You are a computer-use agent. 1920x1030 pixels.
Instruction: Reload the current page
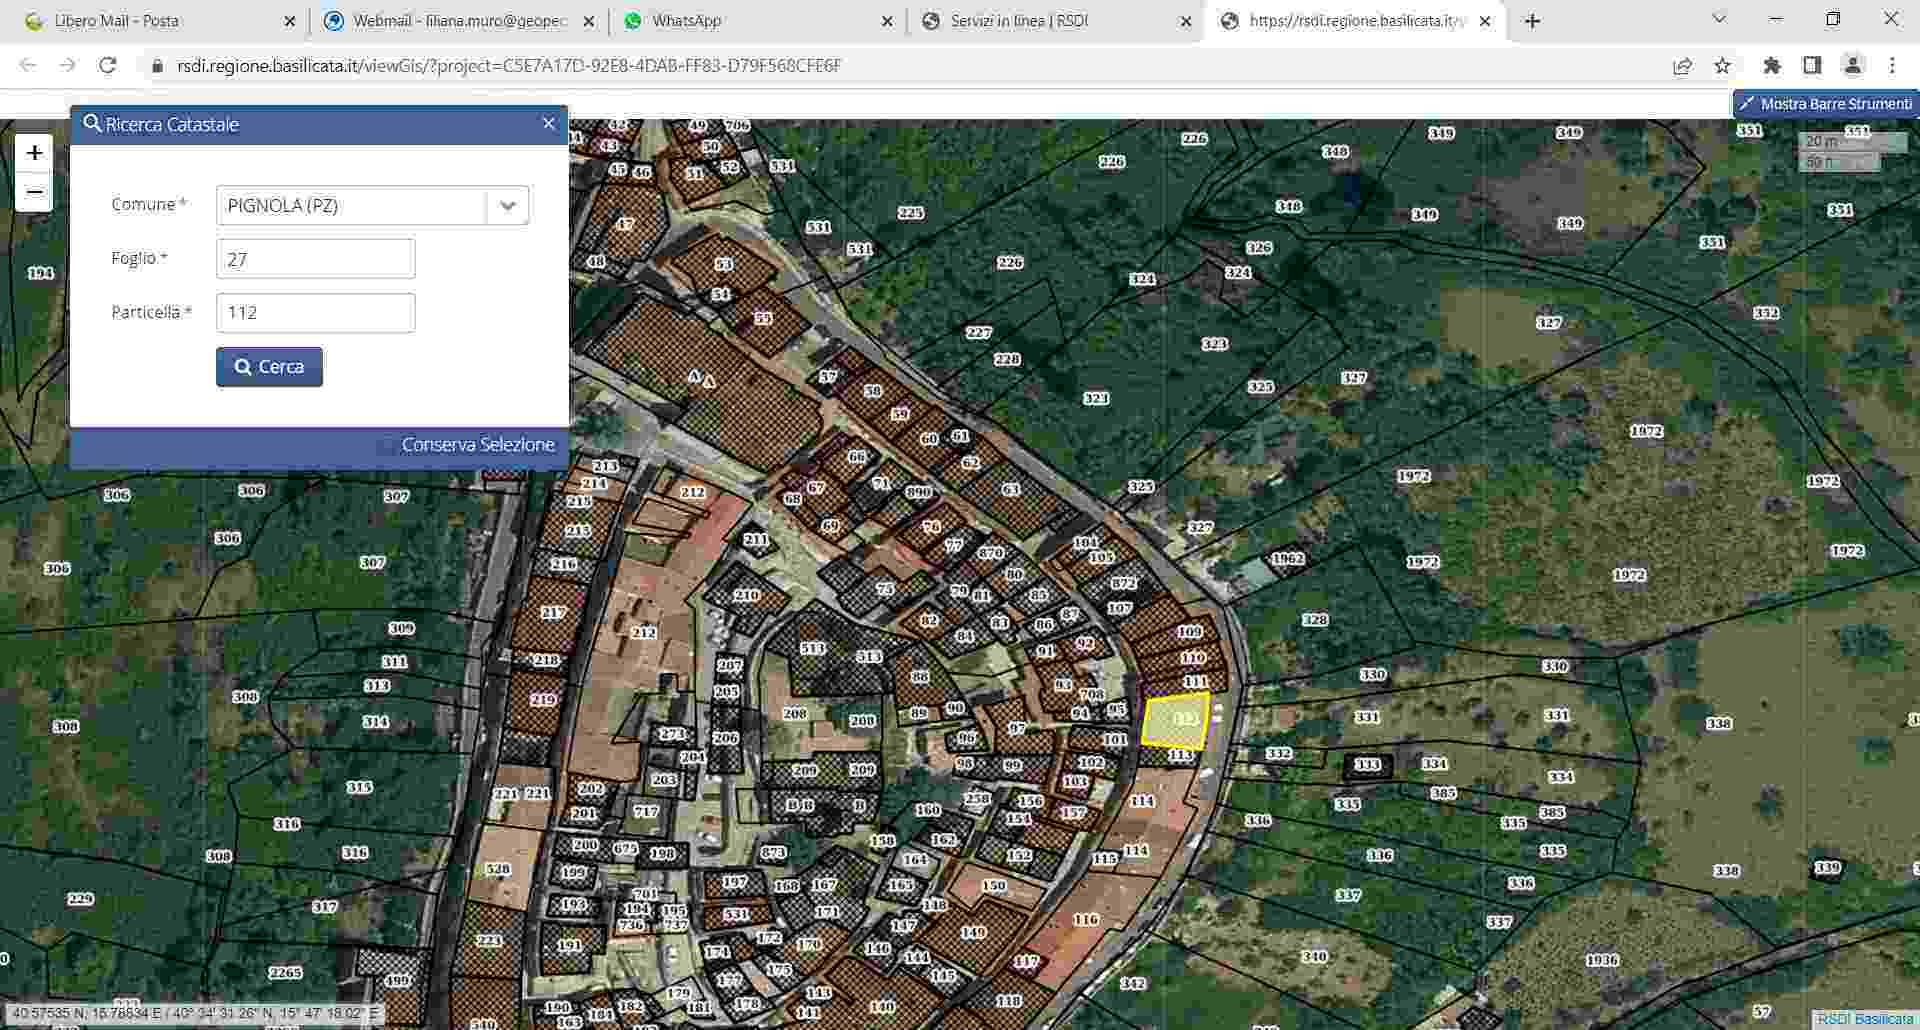coord(108,66)
